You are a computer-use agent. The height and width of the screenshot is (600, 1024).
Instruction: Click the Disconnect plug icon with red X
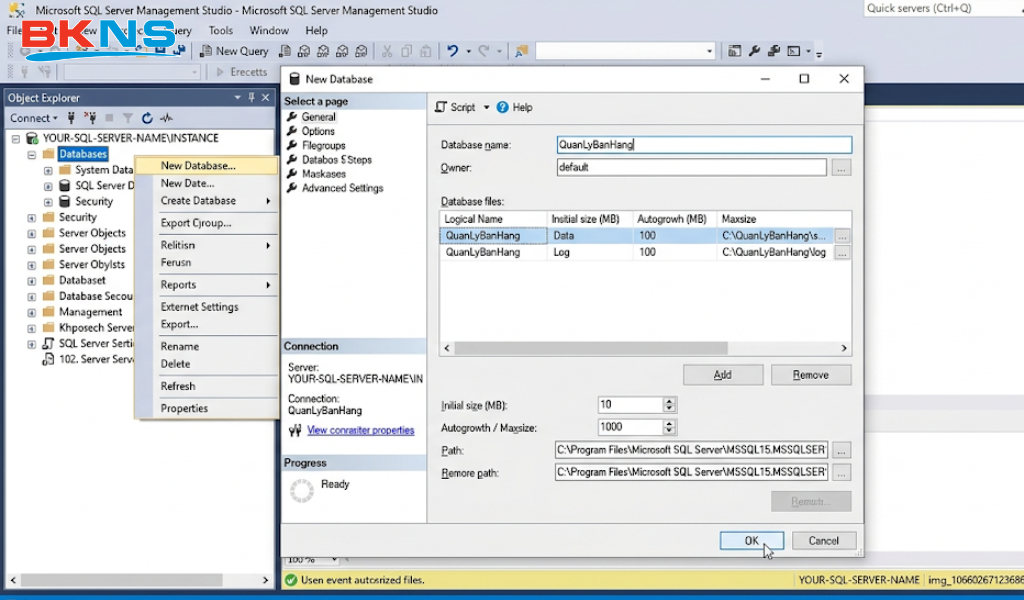coord(90,118)
